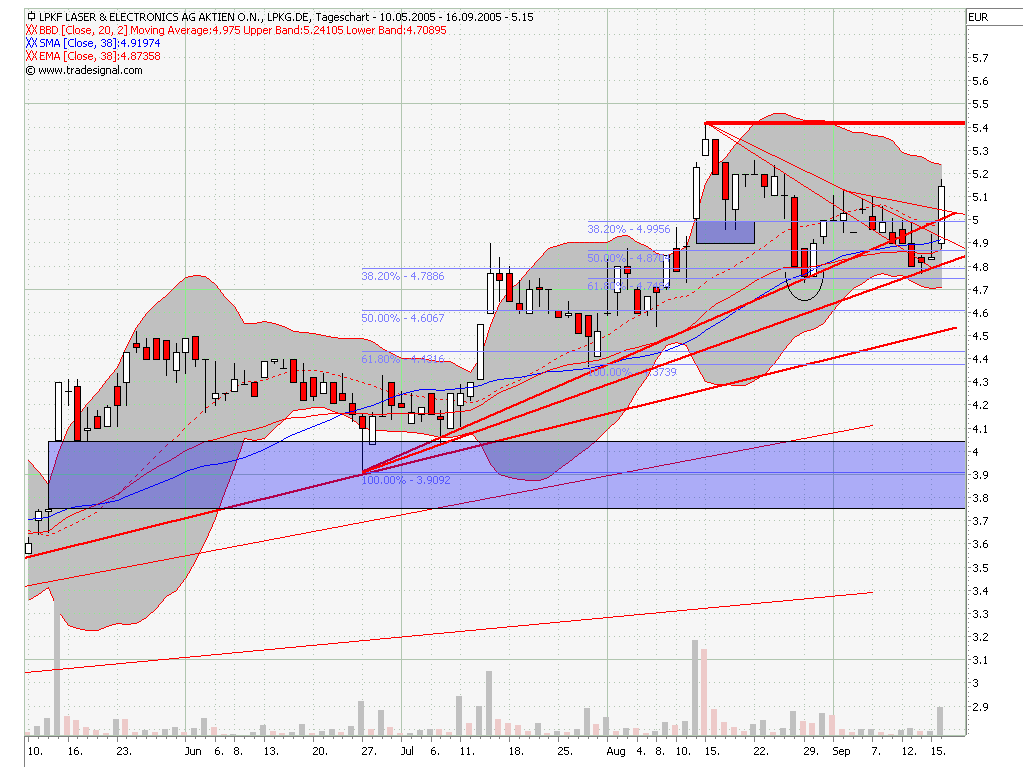Image resolution: width=1024 pixels, height=768 pixels.
Task: Click the 50.00% - 4.6067 Fibonacci label
Action: (403, 318)
